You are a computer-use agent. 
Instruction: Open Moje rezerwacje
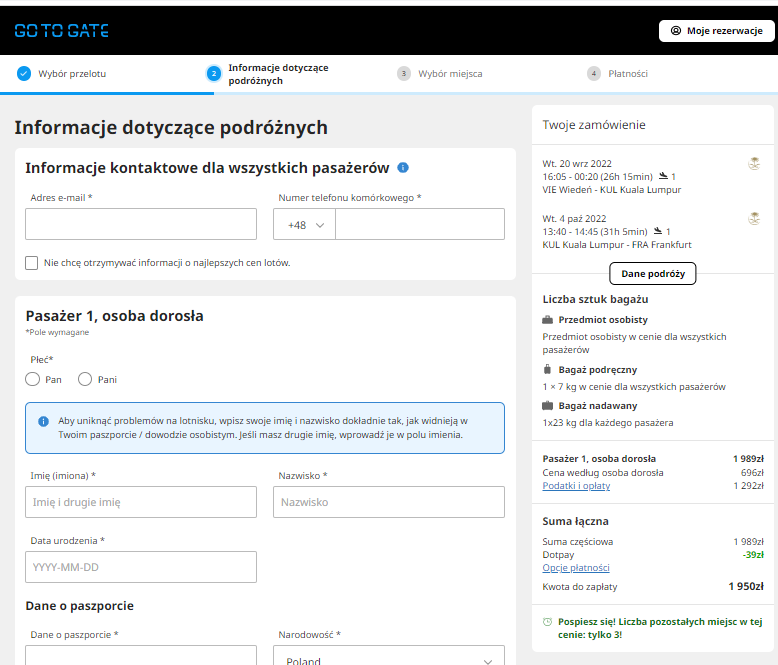click(x=716, y=31)
